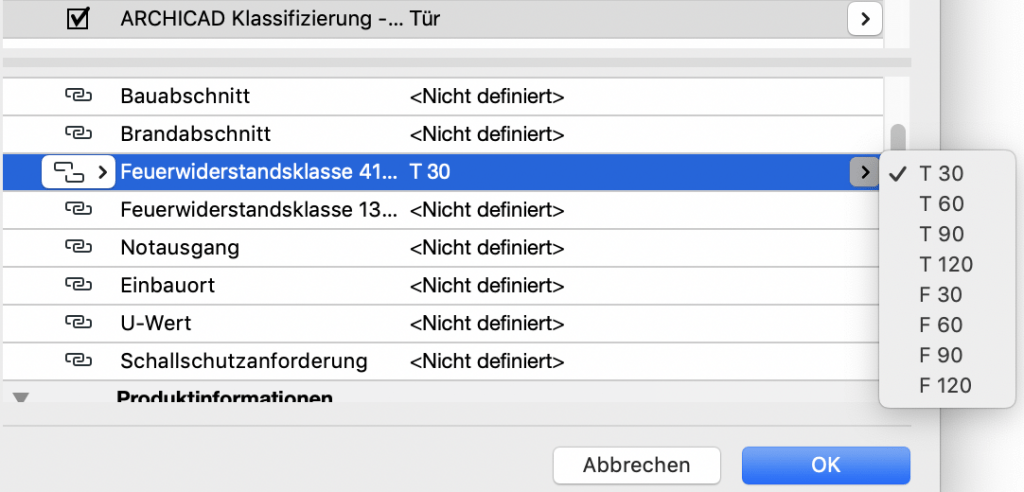Screen dimensions: 1024x492
Task: Choose F 90 from the popup list
Action: tap(941, 355)
